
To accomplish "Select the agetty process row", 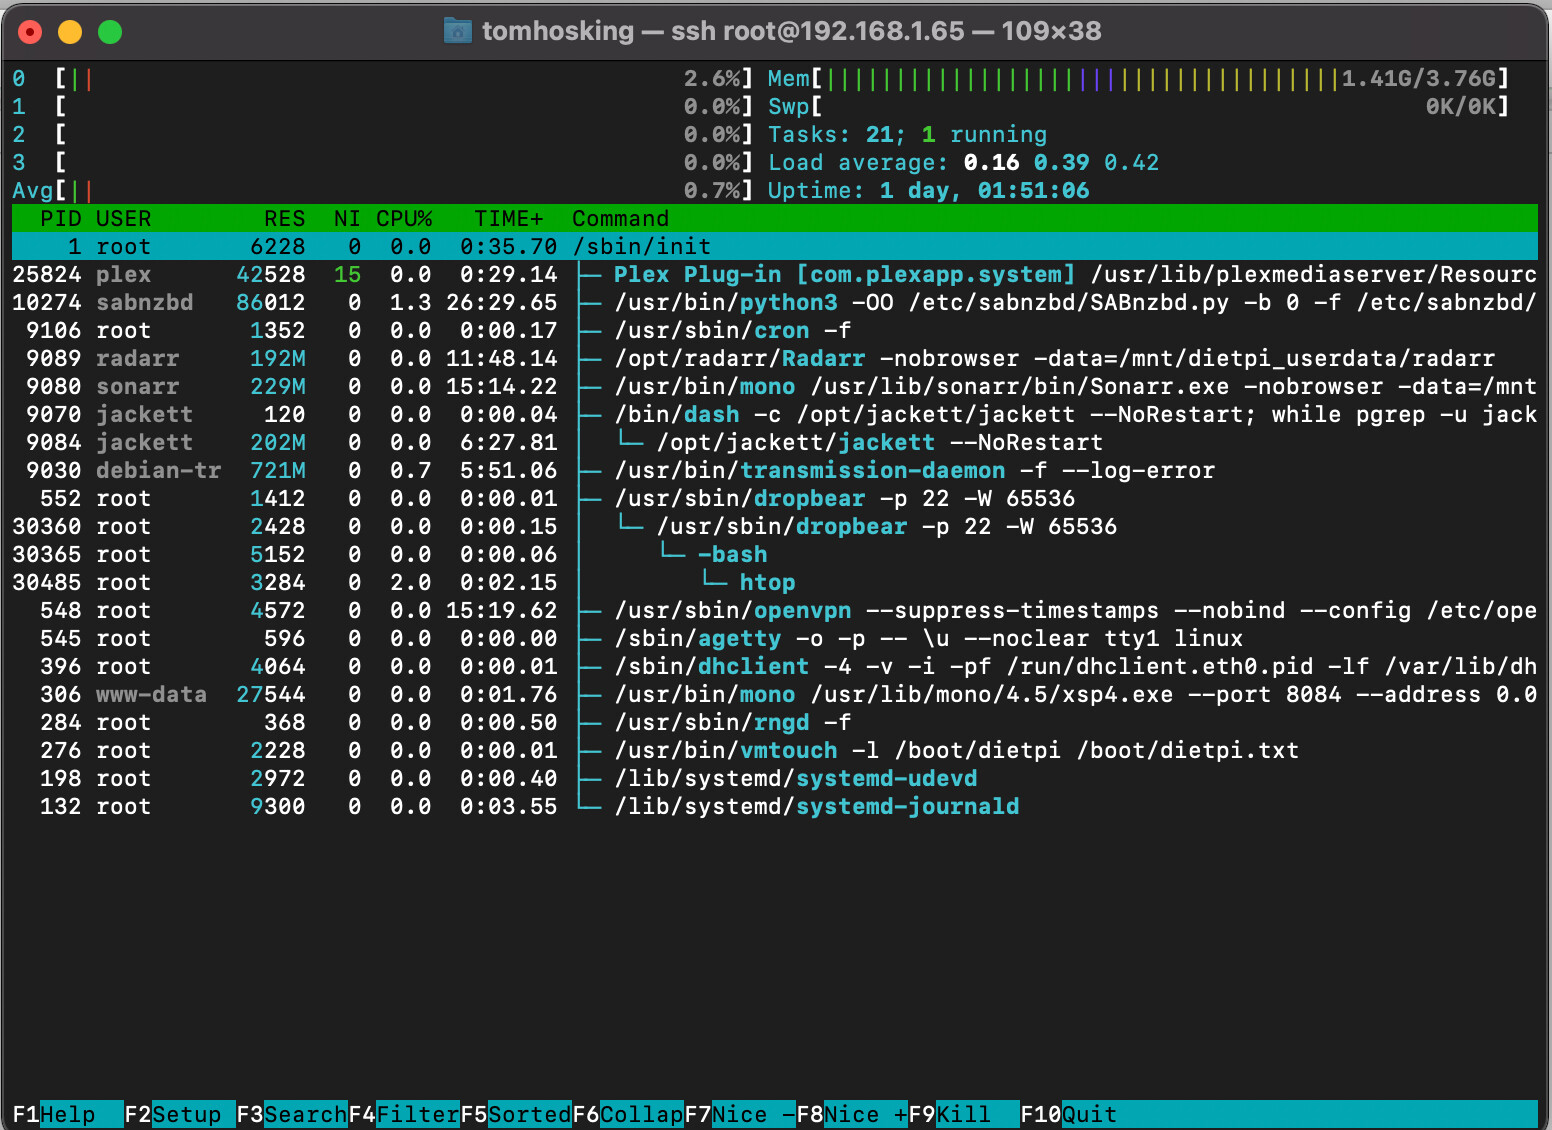I will (x=775, y=638).
